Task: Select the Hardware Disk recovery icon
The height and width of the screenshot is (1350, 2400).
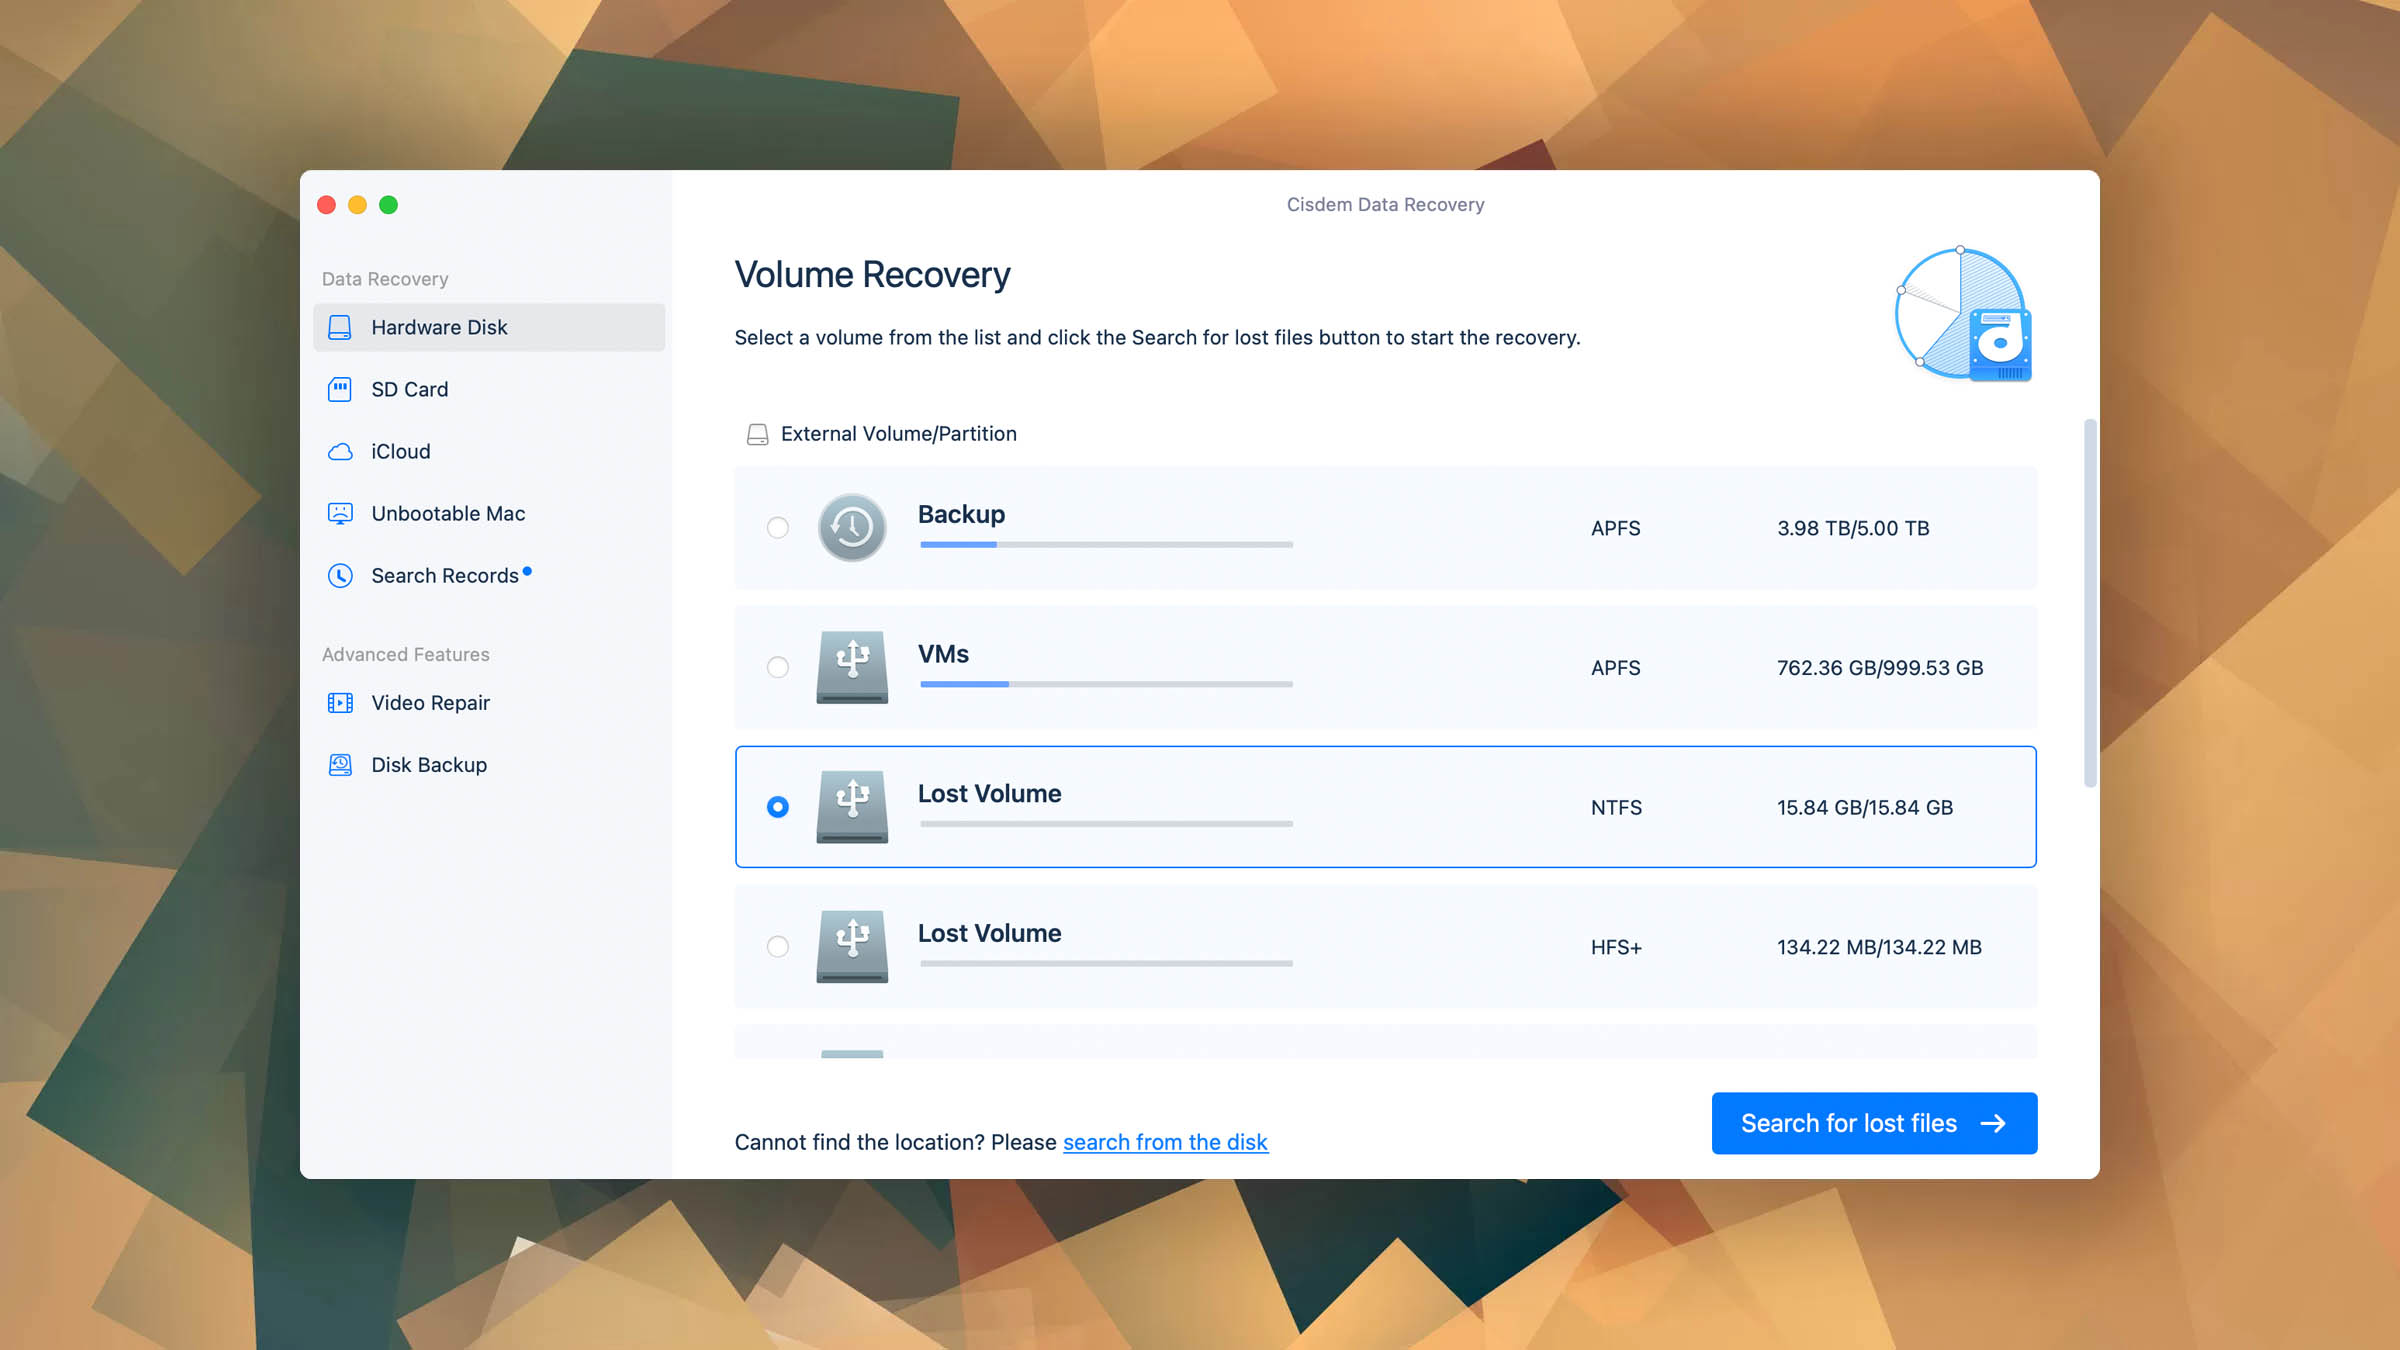Action: (x=340, y=326)
